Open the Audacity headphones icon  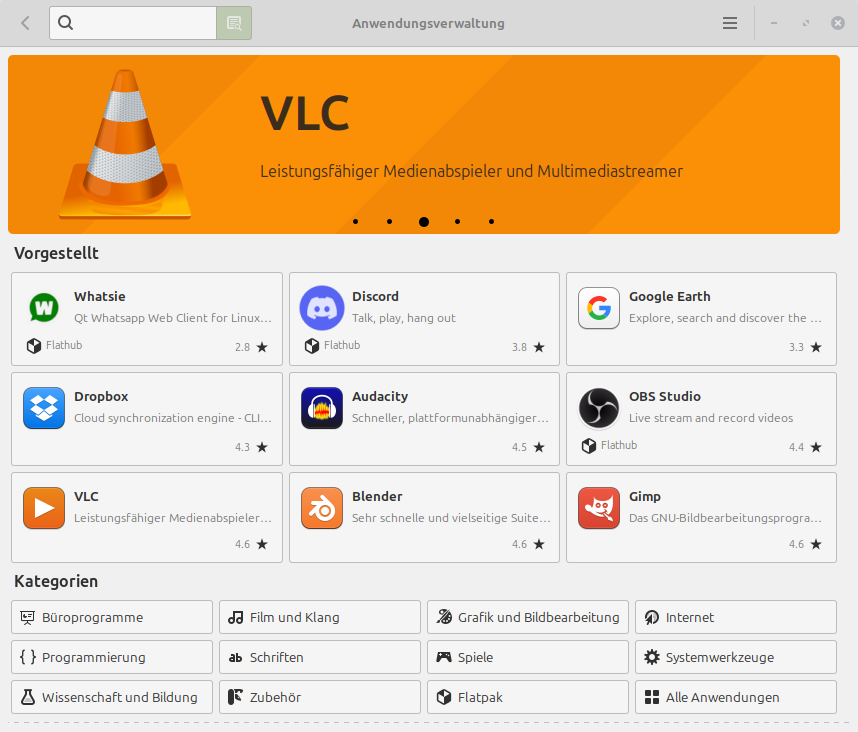point(322,408)
